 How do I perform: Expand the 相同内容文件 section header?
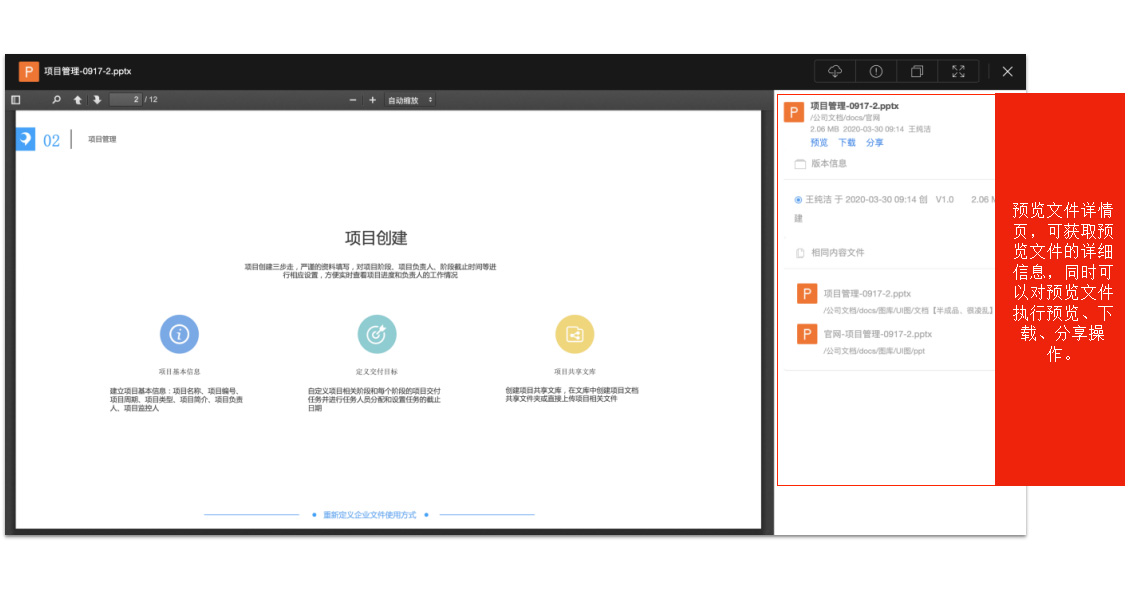click(x=837, y=253)
